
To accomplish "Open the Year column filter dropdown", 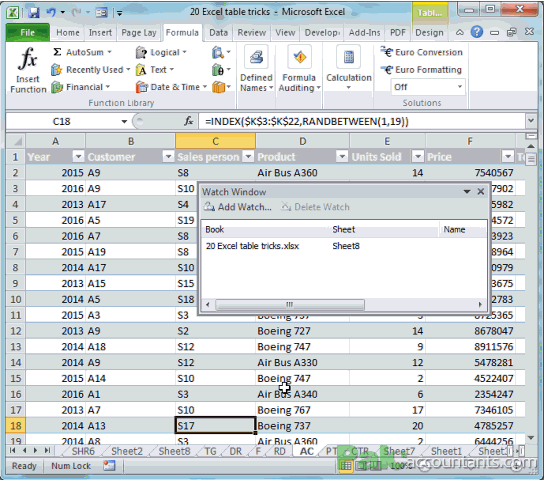I will (78, 157).
